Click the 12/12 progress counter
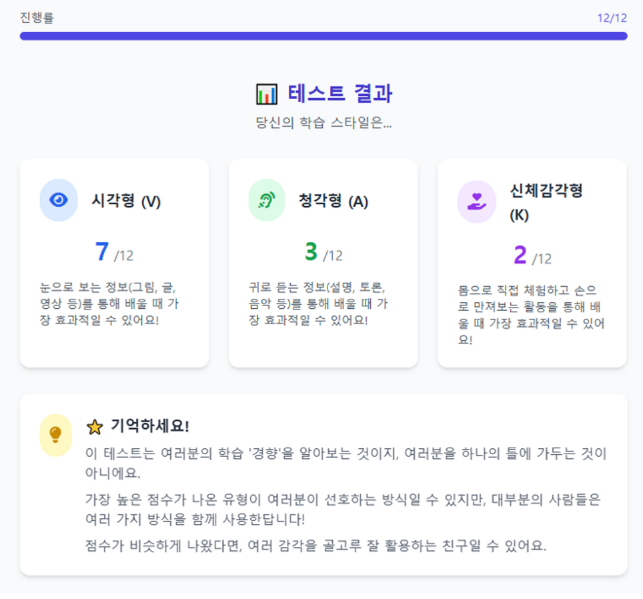Viewport: 643px width, 599px height. (x=611, y=17)
